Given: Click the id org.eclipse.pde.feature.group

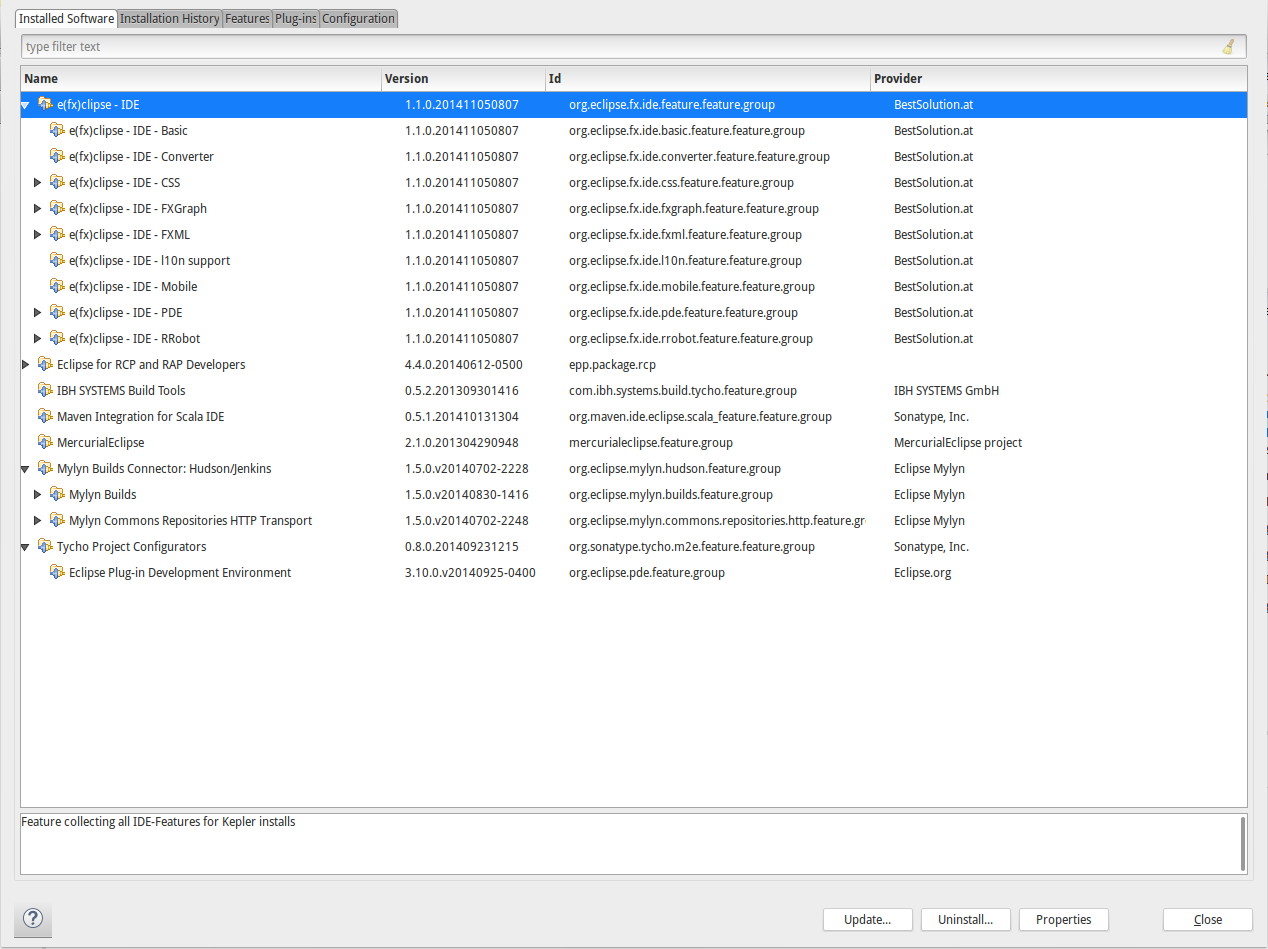Looking at the screenshot, I should pos(647,572).
